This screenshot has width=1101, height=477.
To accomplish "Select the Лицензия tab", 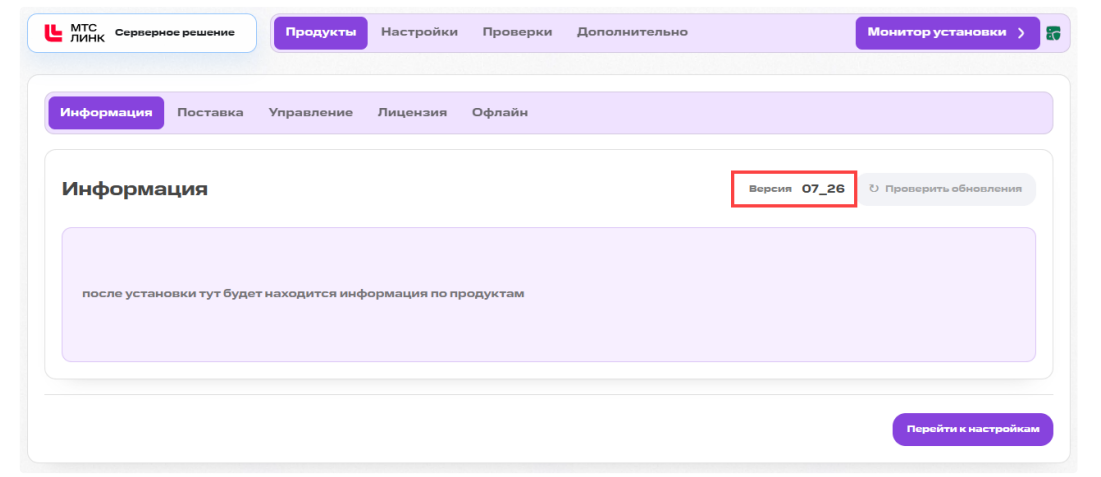I will point(412,112).
